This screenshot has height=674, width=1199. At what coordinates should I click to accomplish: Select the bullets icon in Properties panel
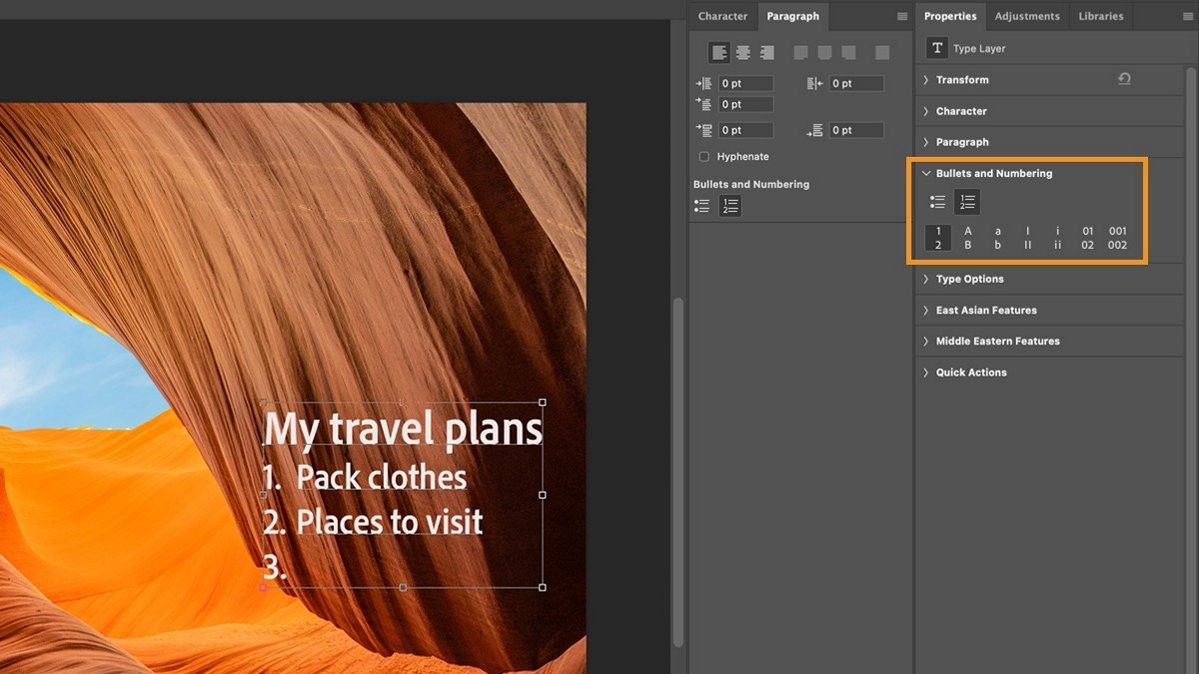click(937, 201)
